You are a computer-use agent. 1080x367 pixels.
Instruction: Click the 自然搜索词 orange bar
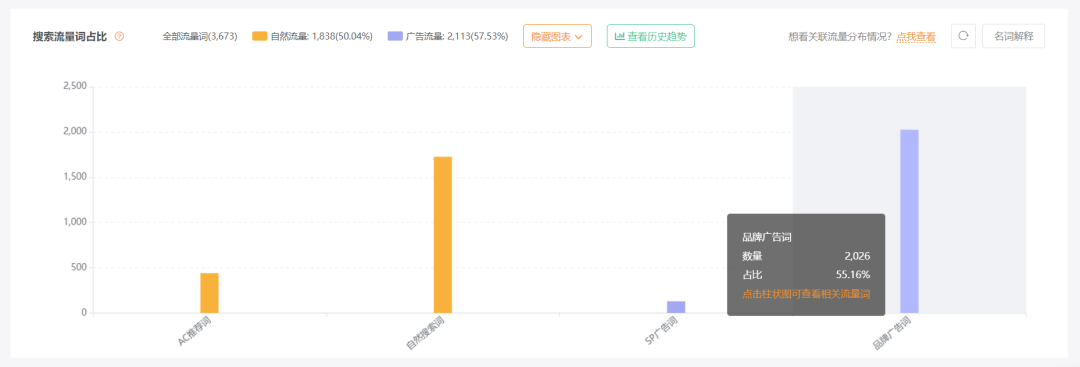[x=443, y=235]
